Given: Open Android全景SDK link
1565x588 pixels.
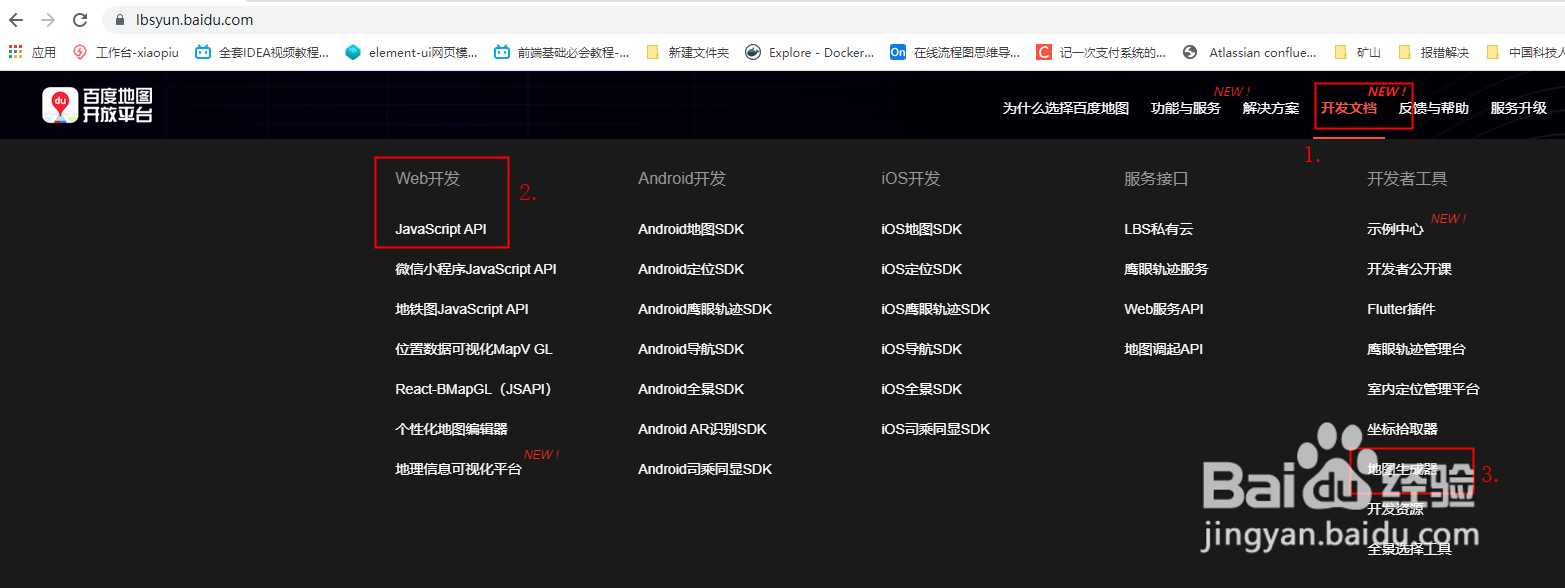Looking at the screenshot, I should [x=691, y=389].
